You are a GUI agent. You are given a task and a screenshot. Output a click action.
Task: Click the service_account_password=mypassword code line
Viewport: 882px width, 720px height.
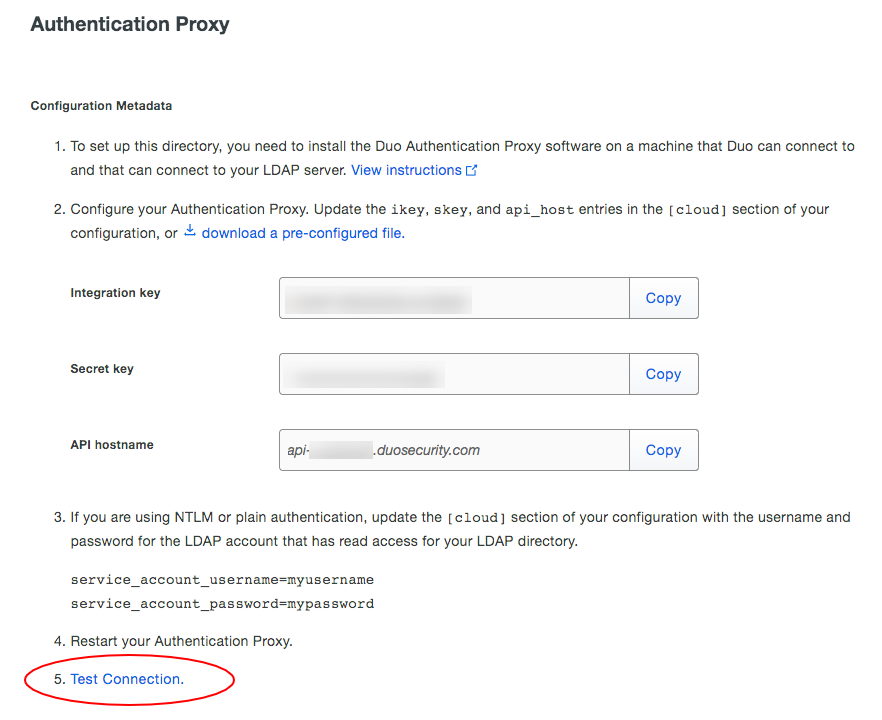pos(222,604)
